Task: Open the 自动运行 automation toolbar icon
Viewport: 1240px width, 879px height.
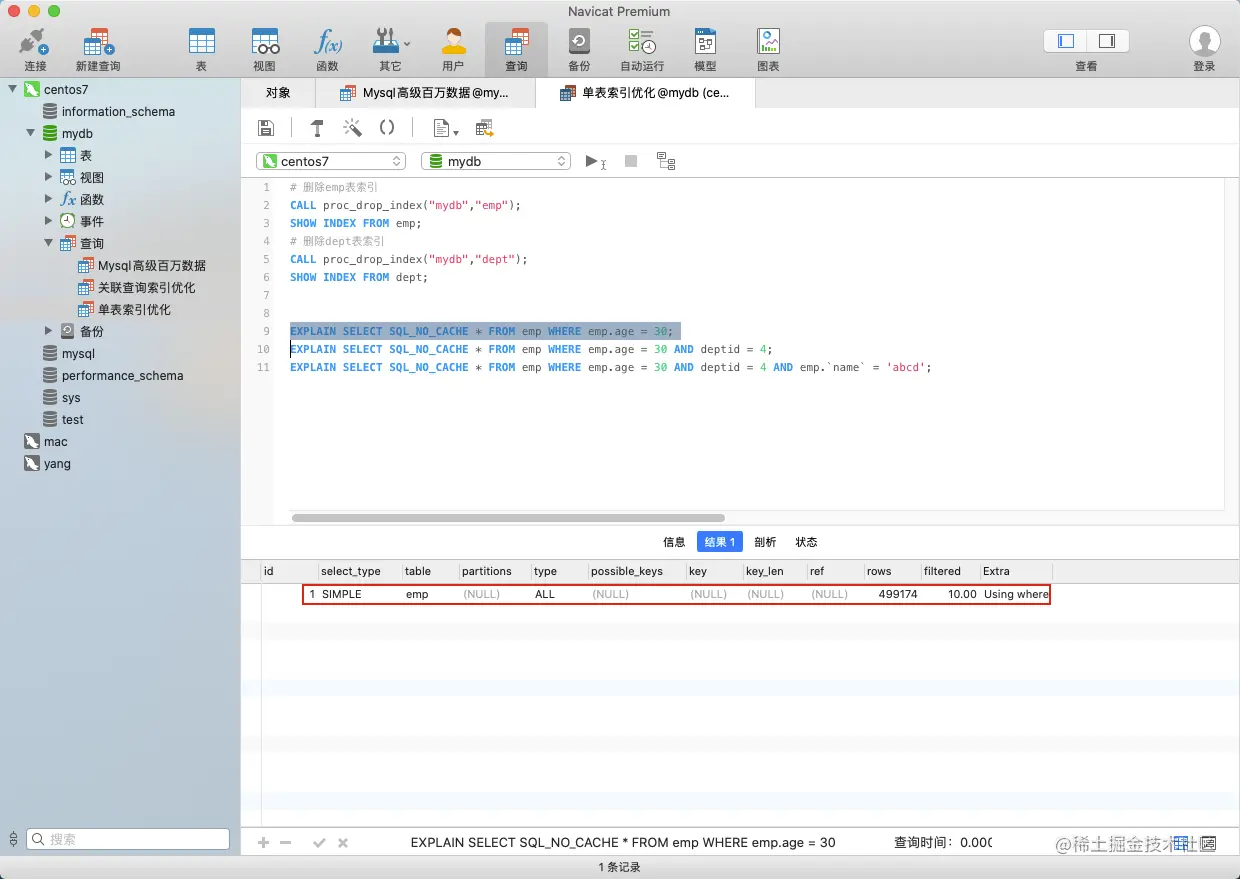Action: point(642,42)
